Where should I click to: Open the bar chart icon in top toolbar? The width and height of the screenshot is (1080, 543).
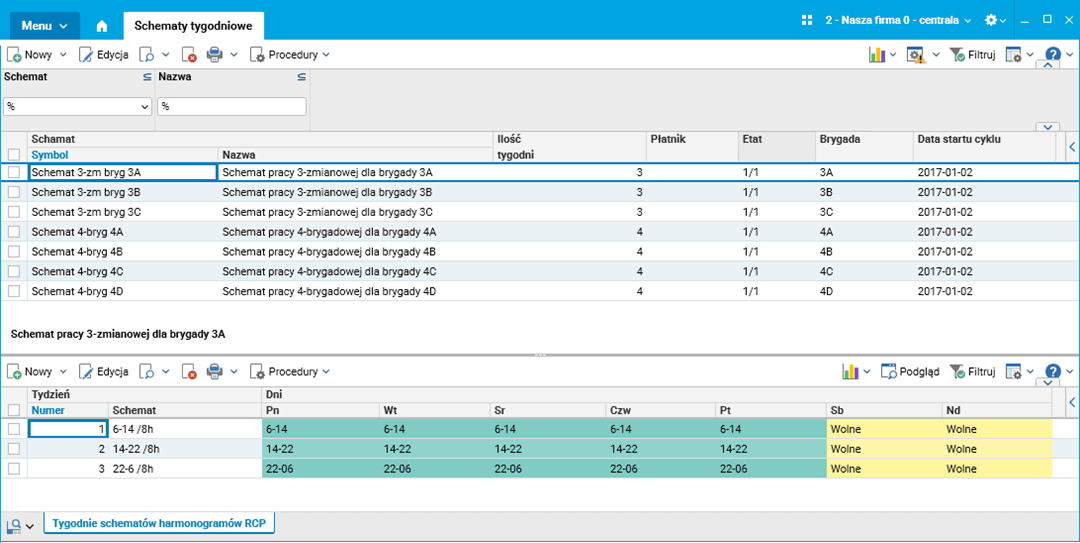[878, 55]
